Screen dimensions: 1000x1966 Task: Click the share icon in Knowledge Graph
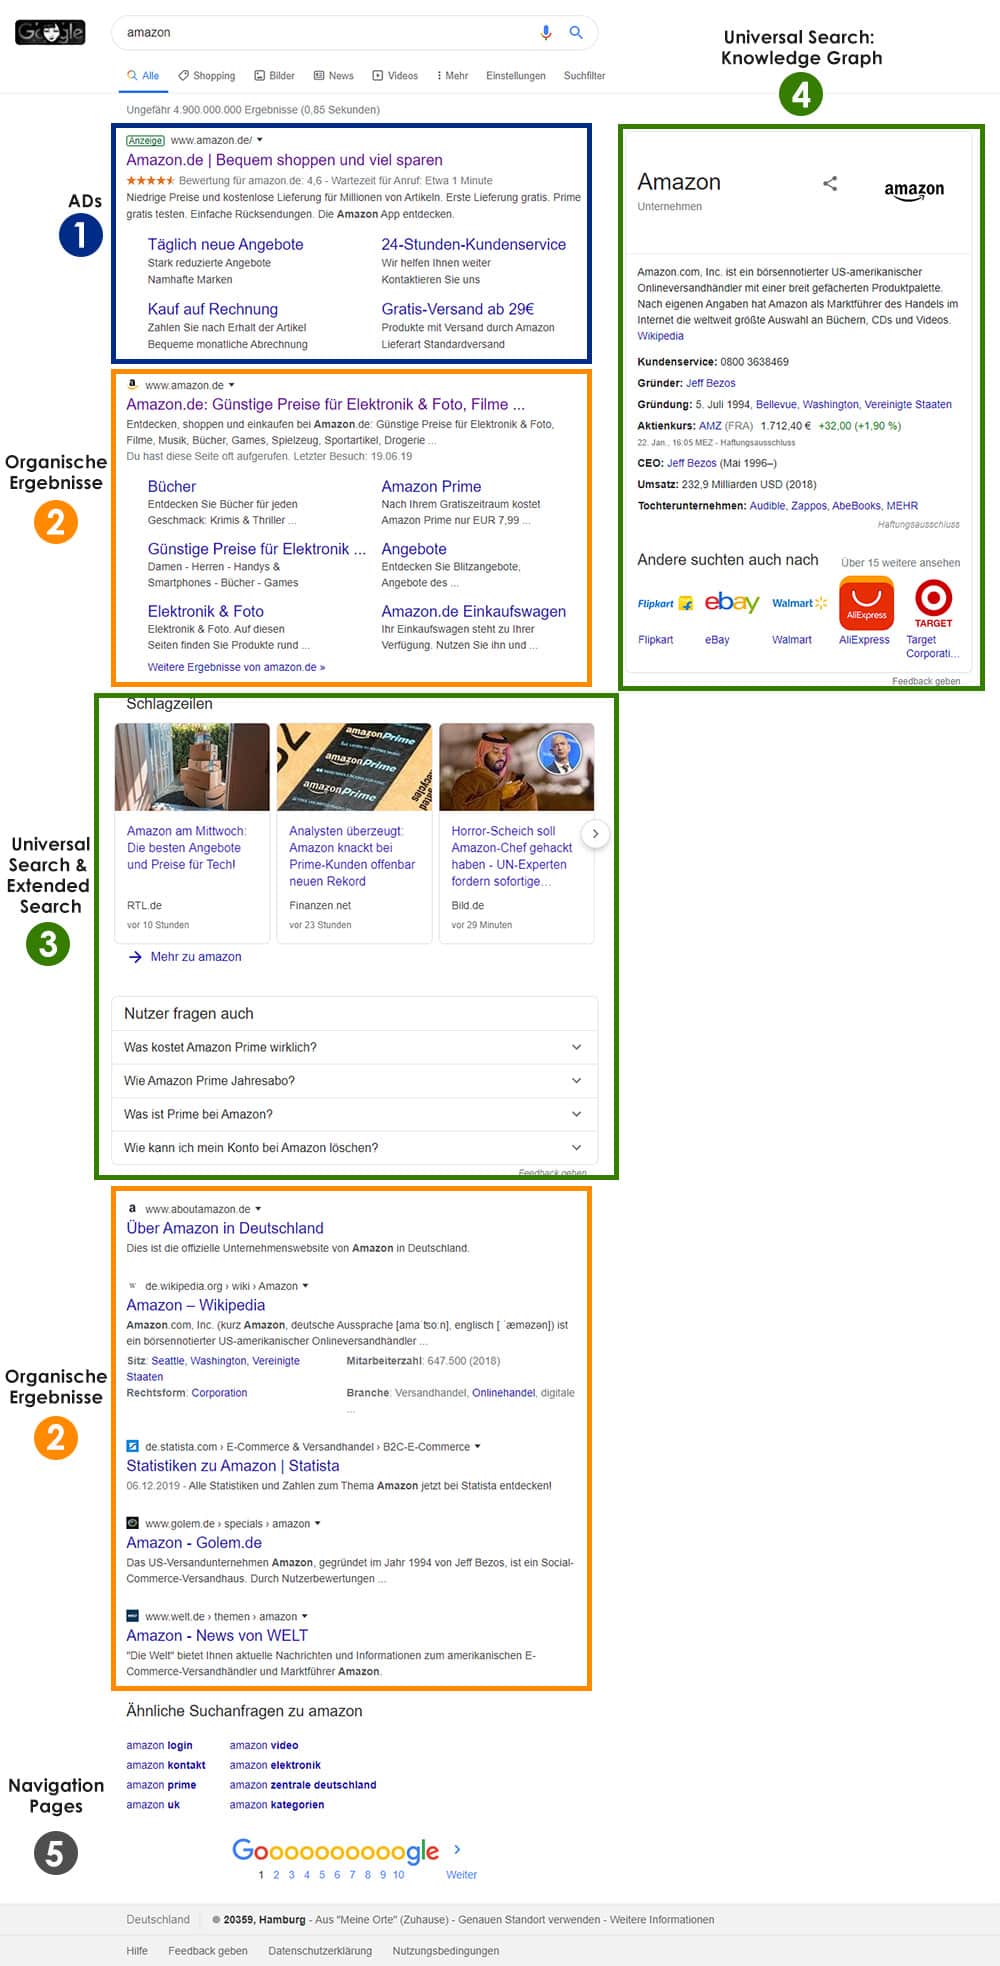[830, 183]
